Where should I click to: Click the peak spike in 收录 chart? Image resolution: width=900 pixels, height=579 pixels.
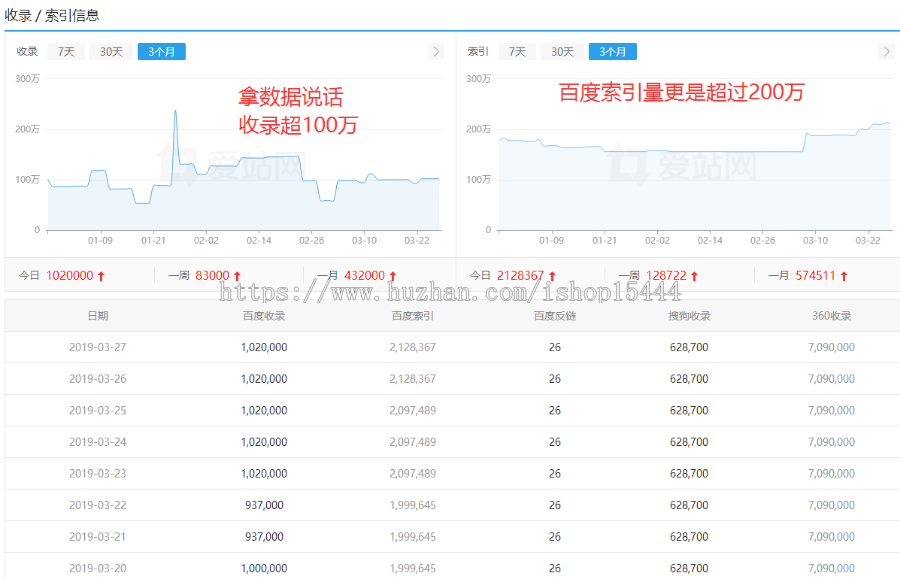[175, 112]
